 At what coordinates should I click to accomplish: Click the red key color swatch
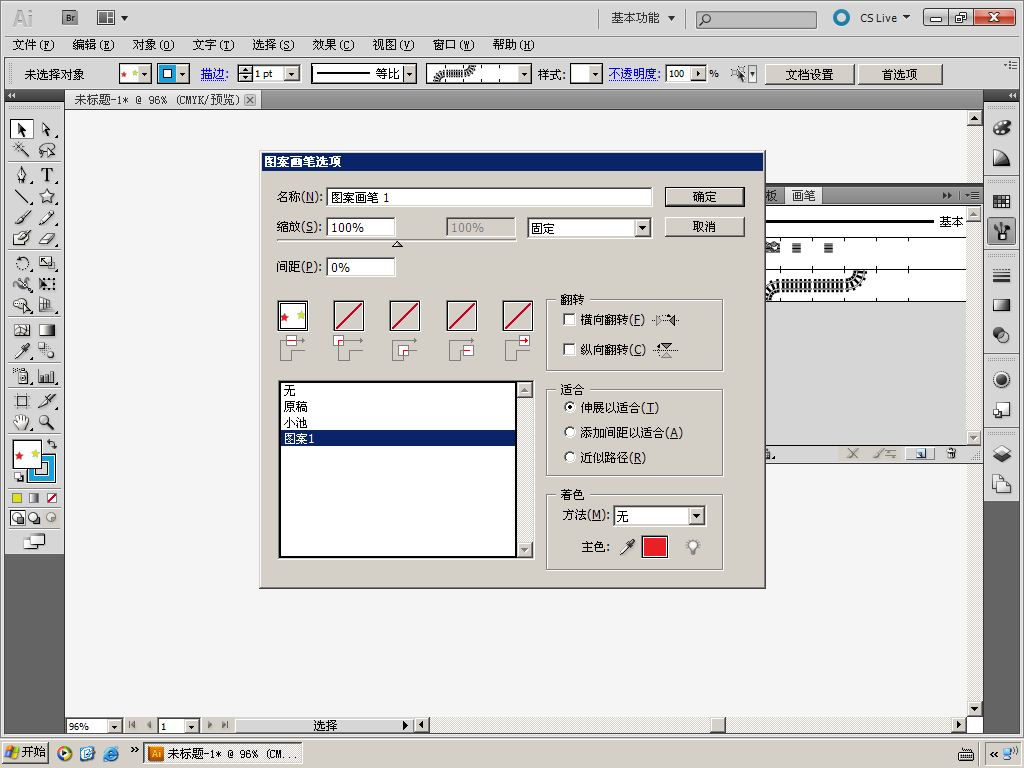[x=654, y=547]
